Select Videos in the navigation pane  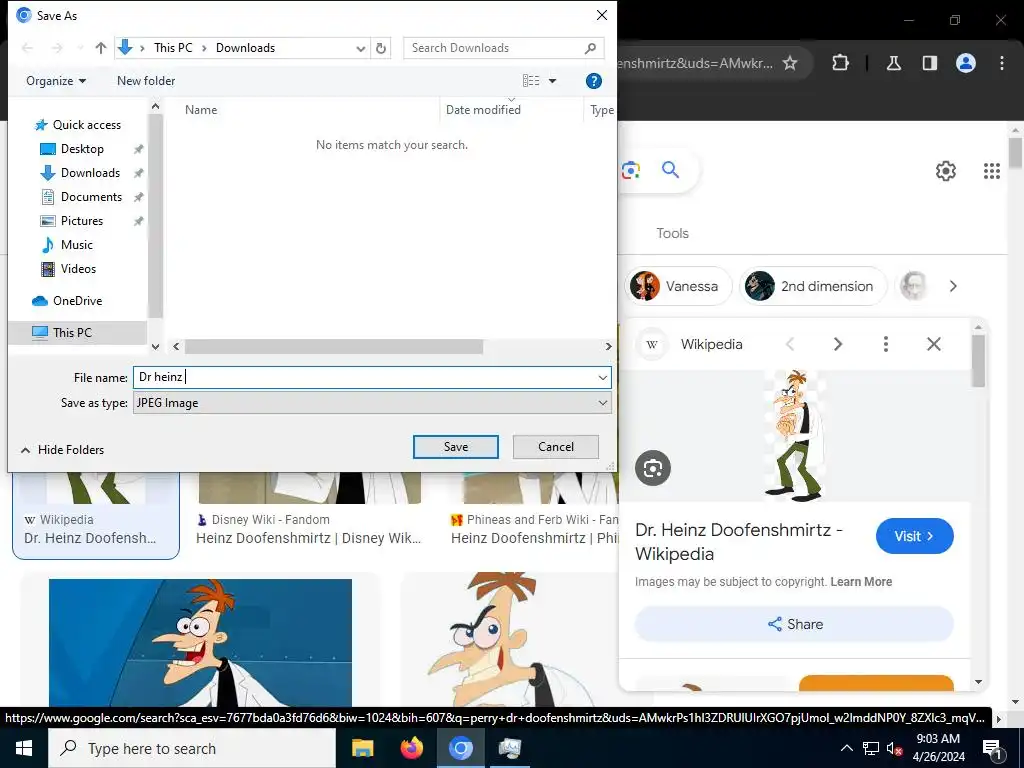pyautogui.click(x=78, y=269)
